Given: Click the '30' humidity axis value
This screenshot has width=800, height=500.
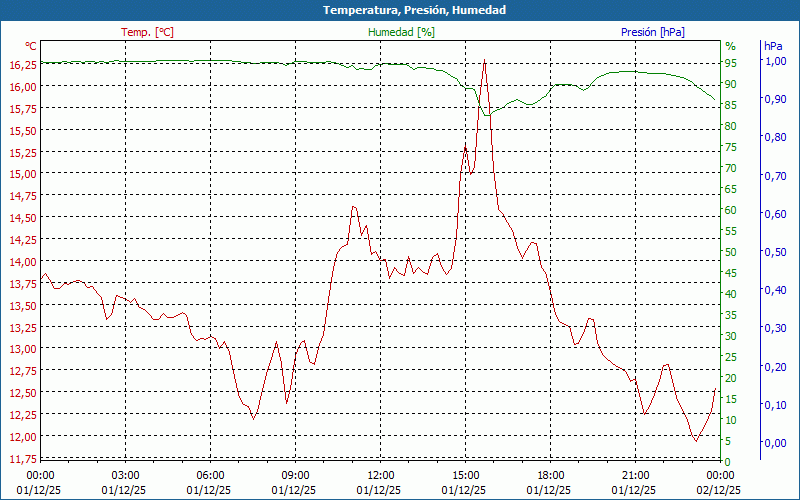Looking at the screenshot, I should 731,336.
